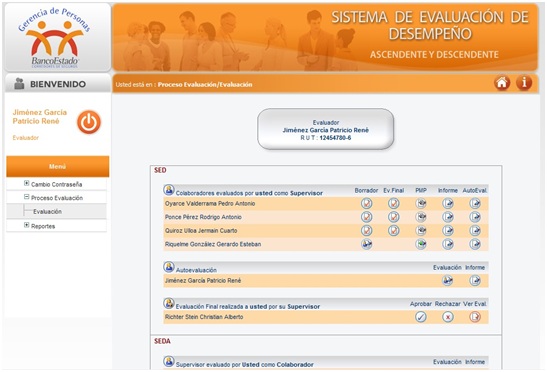Click the Autoevaluación section title
The height and width of the screenshot is (372, 547).
[x=196, y=270]
